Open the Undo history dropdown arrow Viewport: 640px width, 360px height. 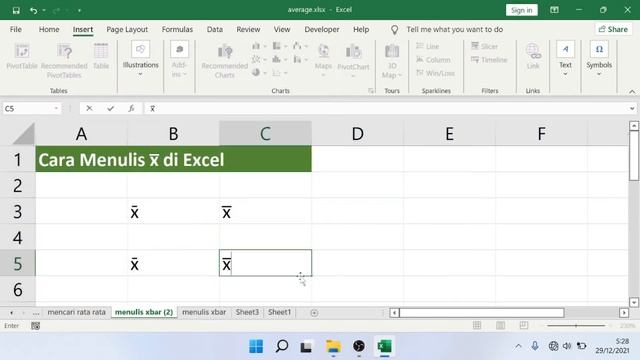point(44,10)
